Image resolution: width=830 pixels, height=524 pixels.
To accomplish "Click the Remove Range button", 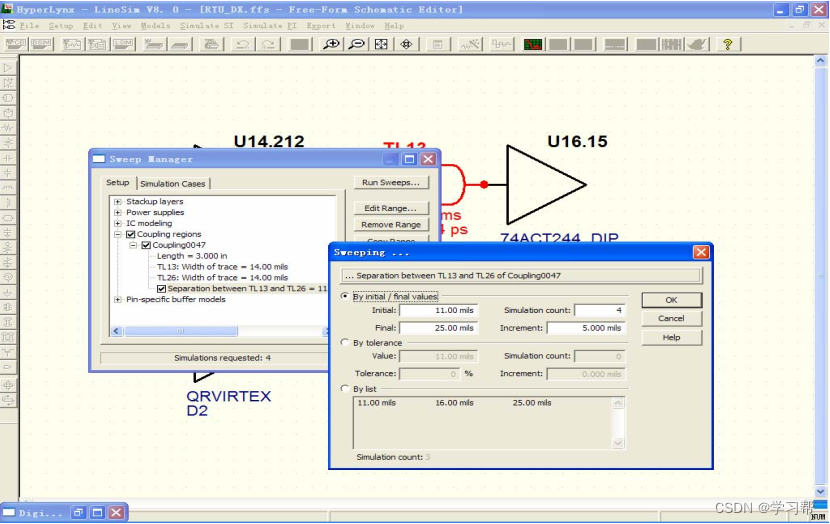I will (391, 224).
